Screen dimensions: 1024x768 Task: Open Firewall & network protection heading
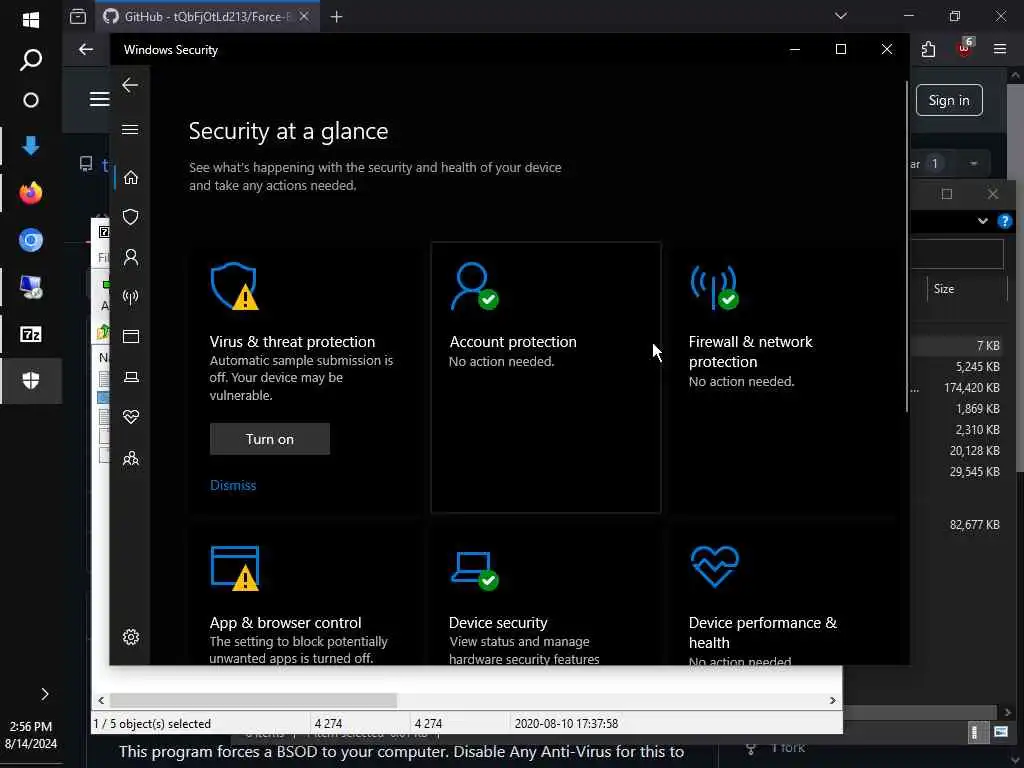[x=750, y=351]
